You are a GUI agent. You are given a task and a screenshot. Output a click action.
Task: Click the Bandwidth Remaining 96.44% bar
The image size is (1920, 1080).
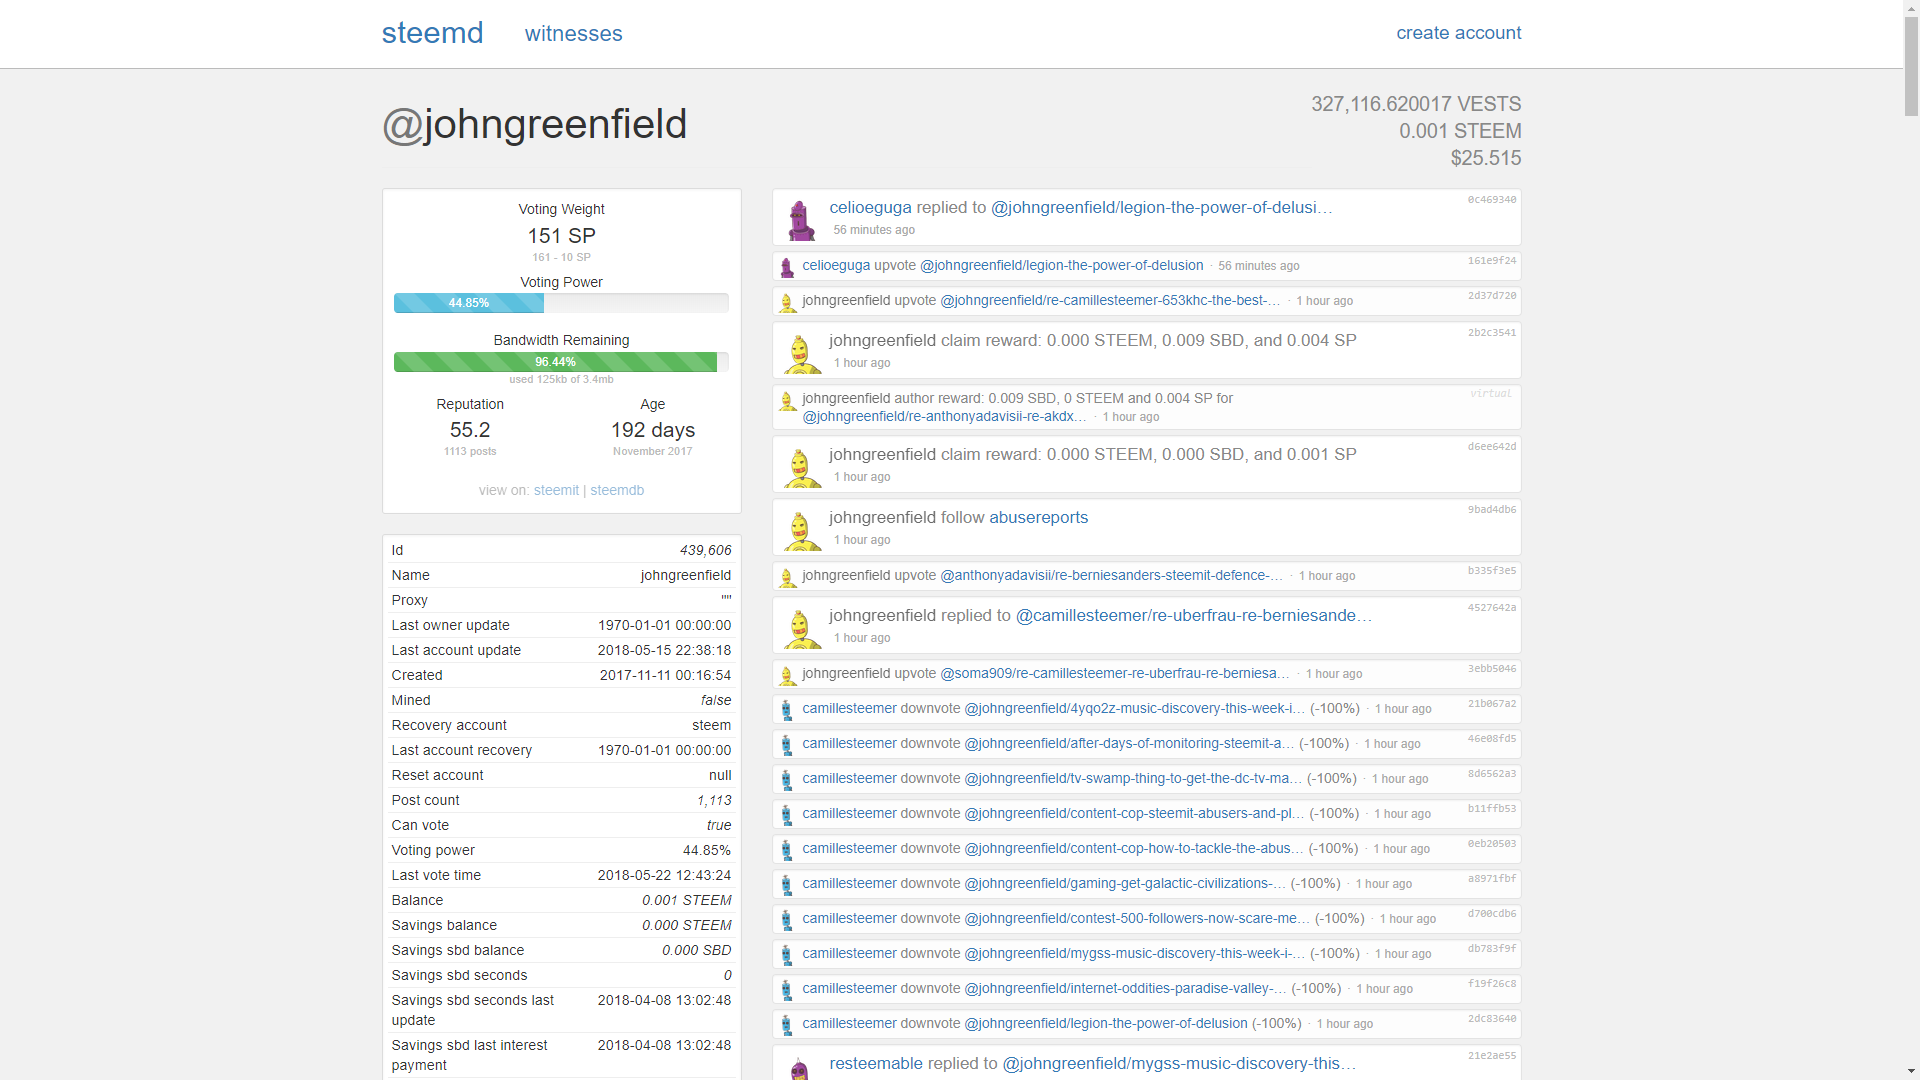(x=561, y=362)
